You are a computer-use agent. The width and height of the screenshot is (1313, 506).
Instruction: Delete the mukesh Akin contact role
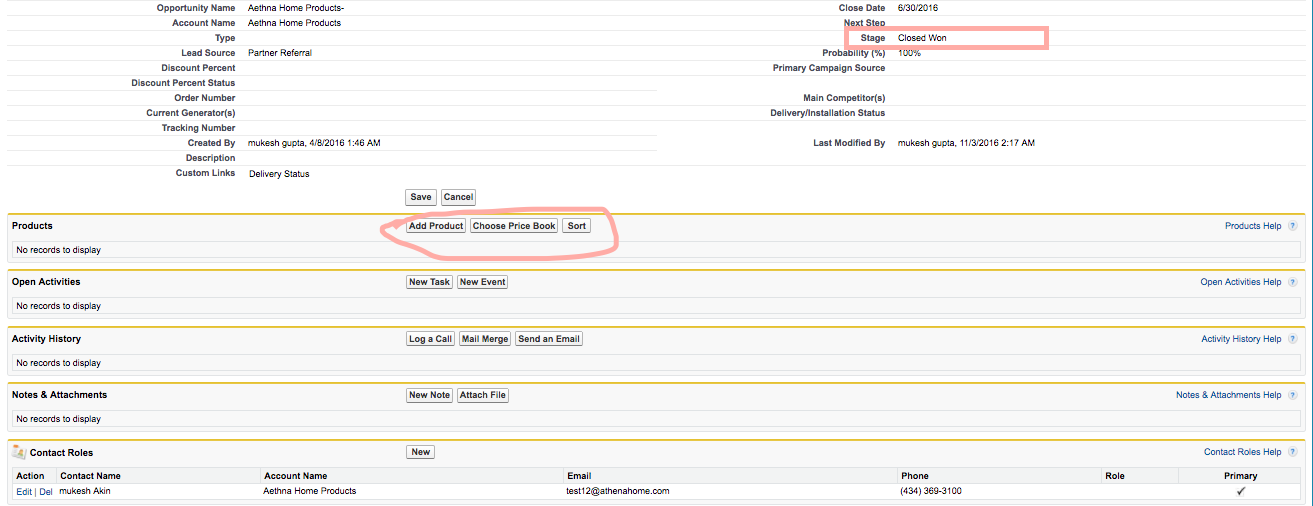tap(46, 492)
